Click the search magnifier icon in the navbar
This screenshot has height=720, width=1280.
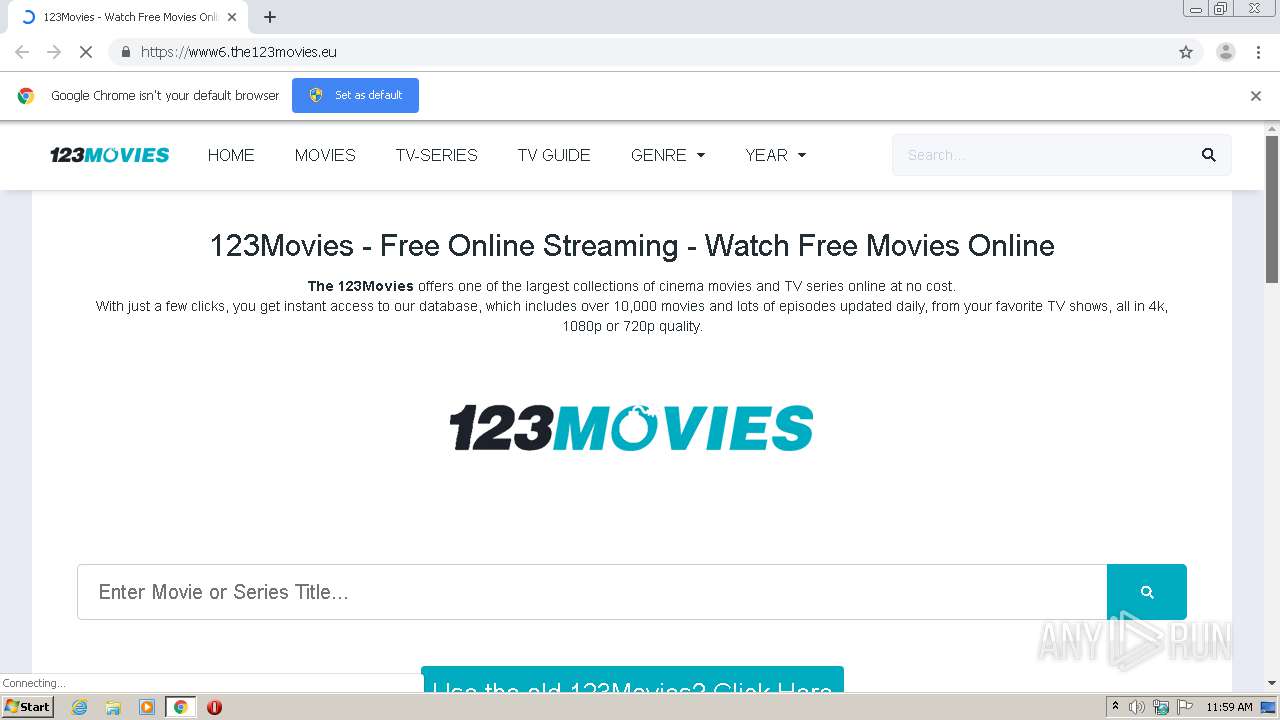[x=1208, y=155]
